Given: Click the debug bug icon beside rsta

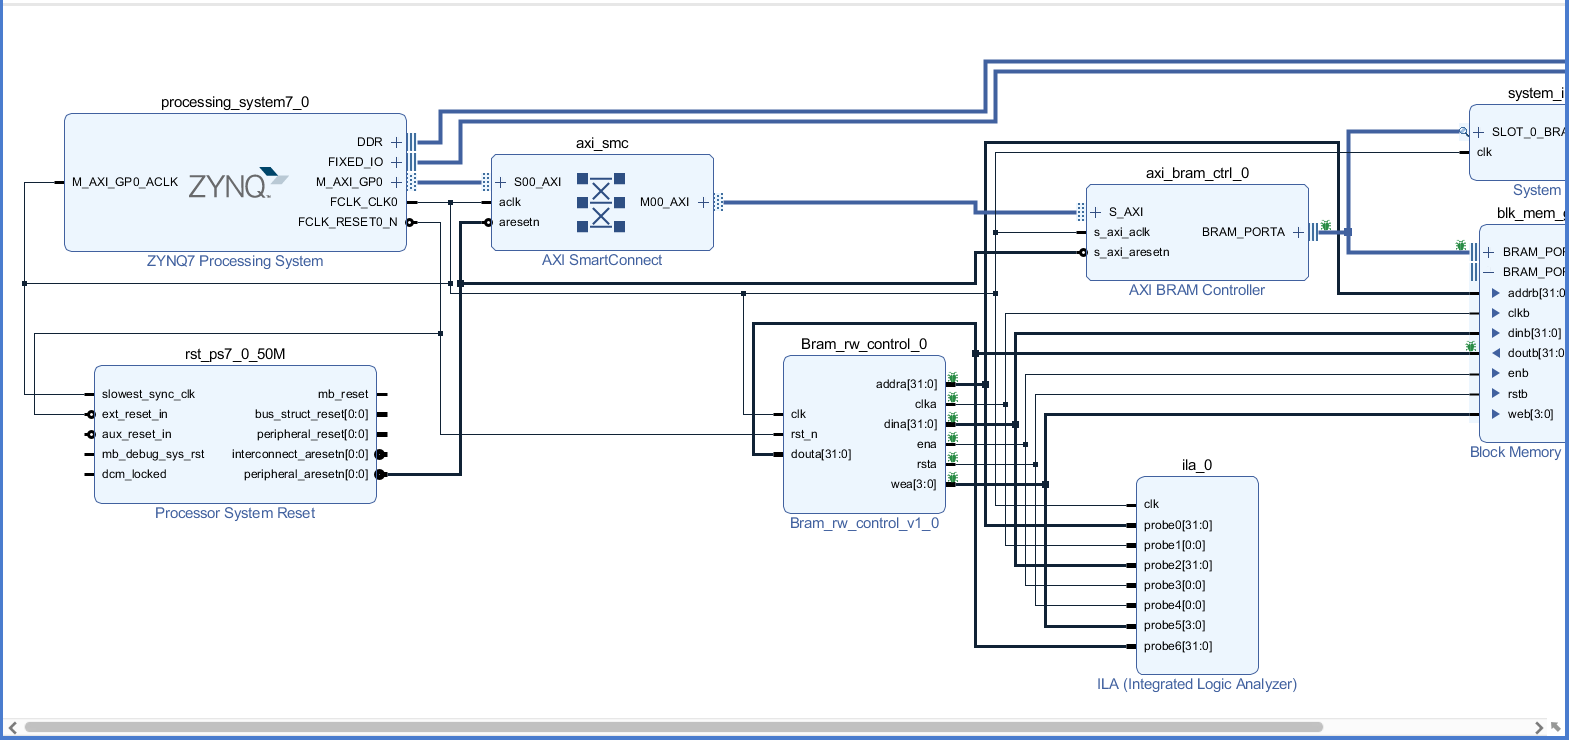Looking at the screenshot, I should (x=952, y=458).
